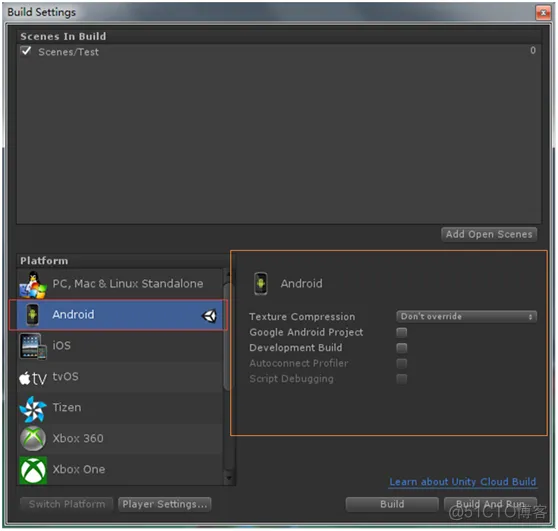Click the iOS devices icon
This screenshot has height=531, width=558.
coord(33,346)
